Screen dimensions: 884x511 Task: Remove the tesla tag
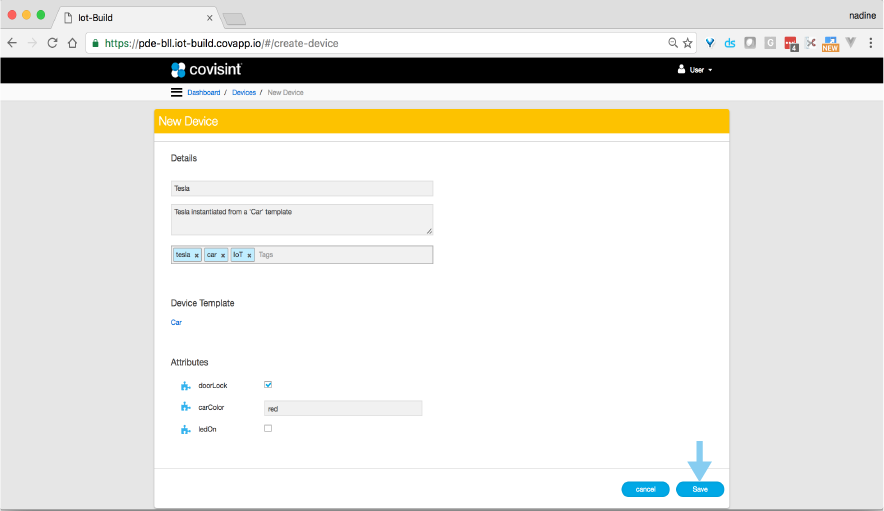[197, 256]
